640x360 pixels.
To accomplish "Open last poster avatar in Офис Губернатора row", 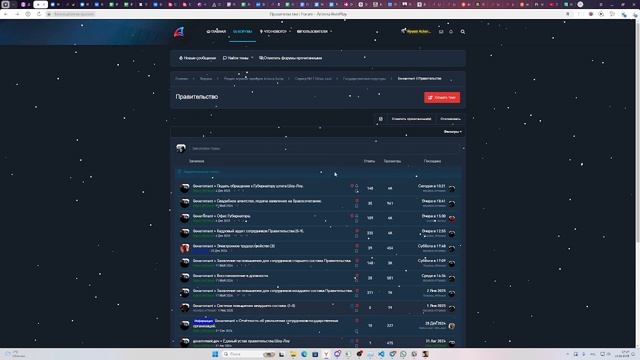I will tap(452, 218).
